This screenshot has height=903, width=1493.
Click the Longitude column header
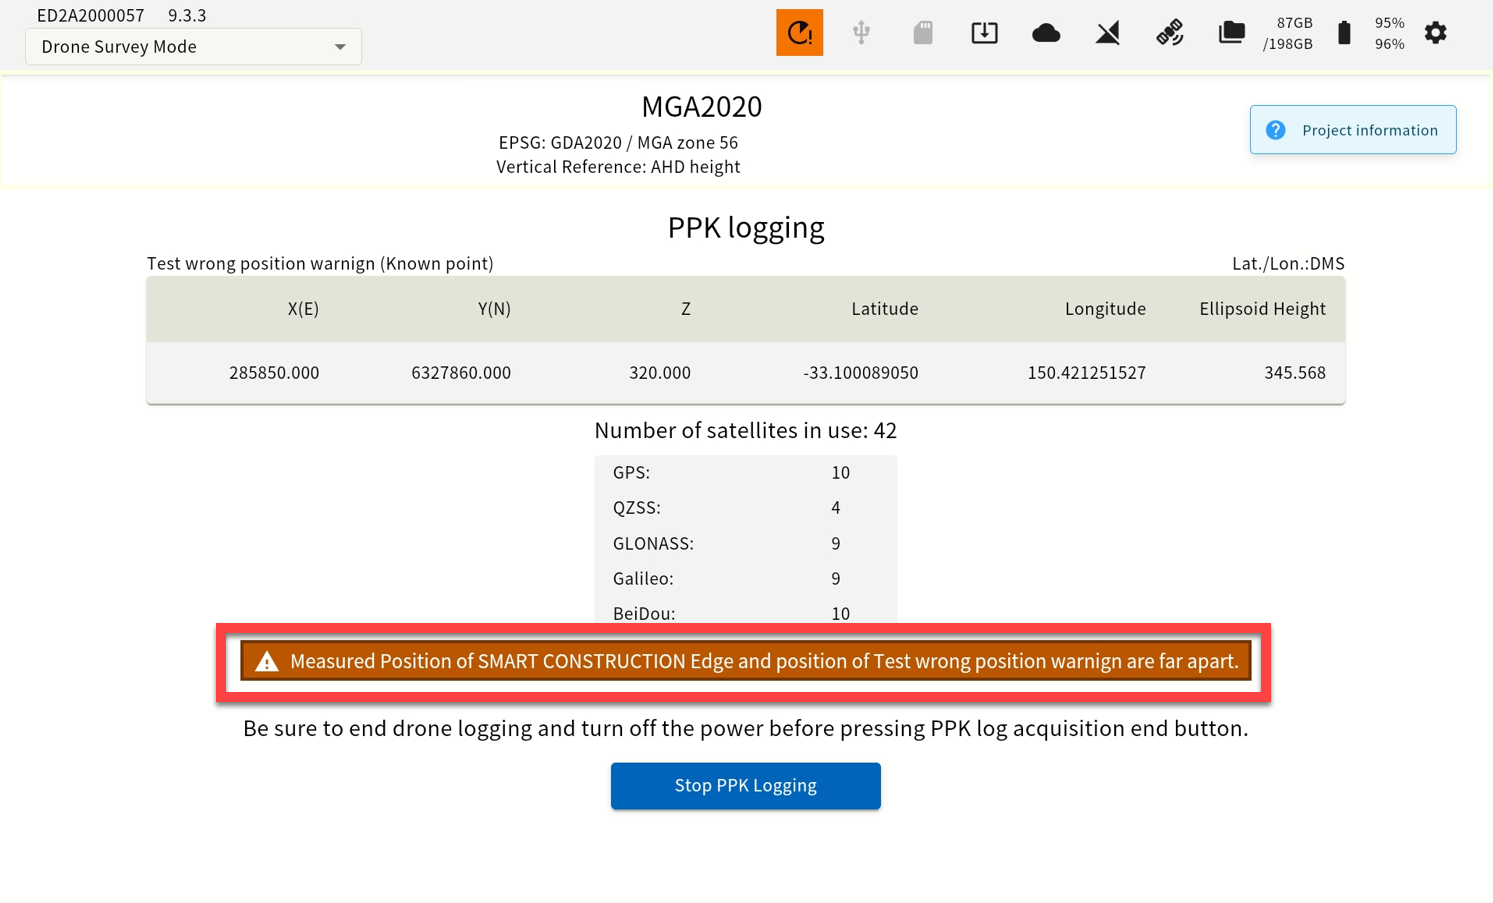point(1105,309)
